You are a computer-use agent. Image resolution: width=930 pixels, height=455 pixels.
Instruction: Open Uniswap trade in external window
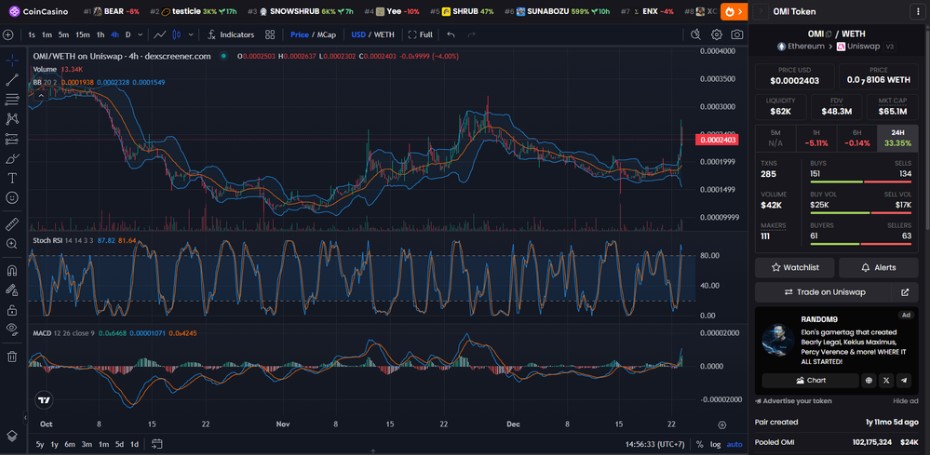tap(905, 292)
